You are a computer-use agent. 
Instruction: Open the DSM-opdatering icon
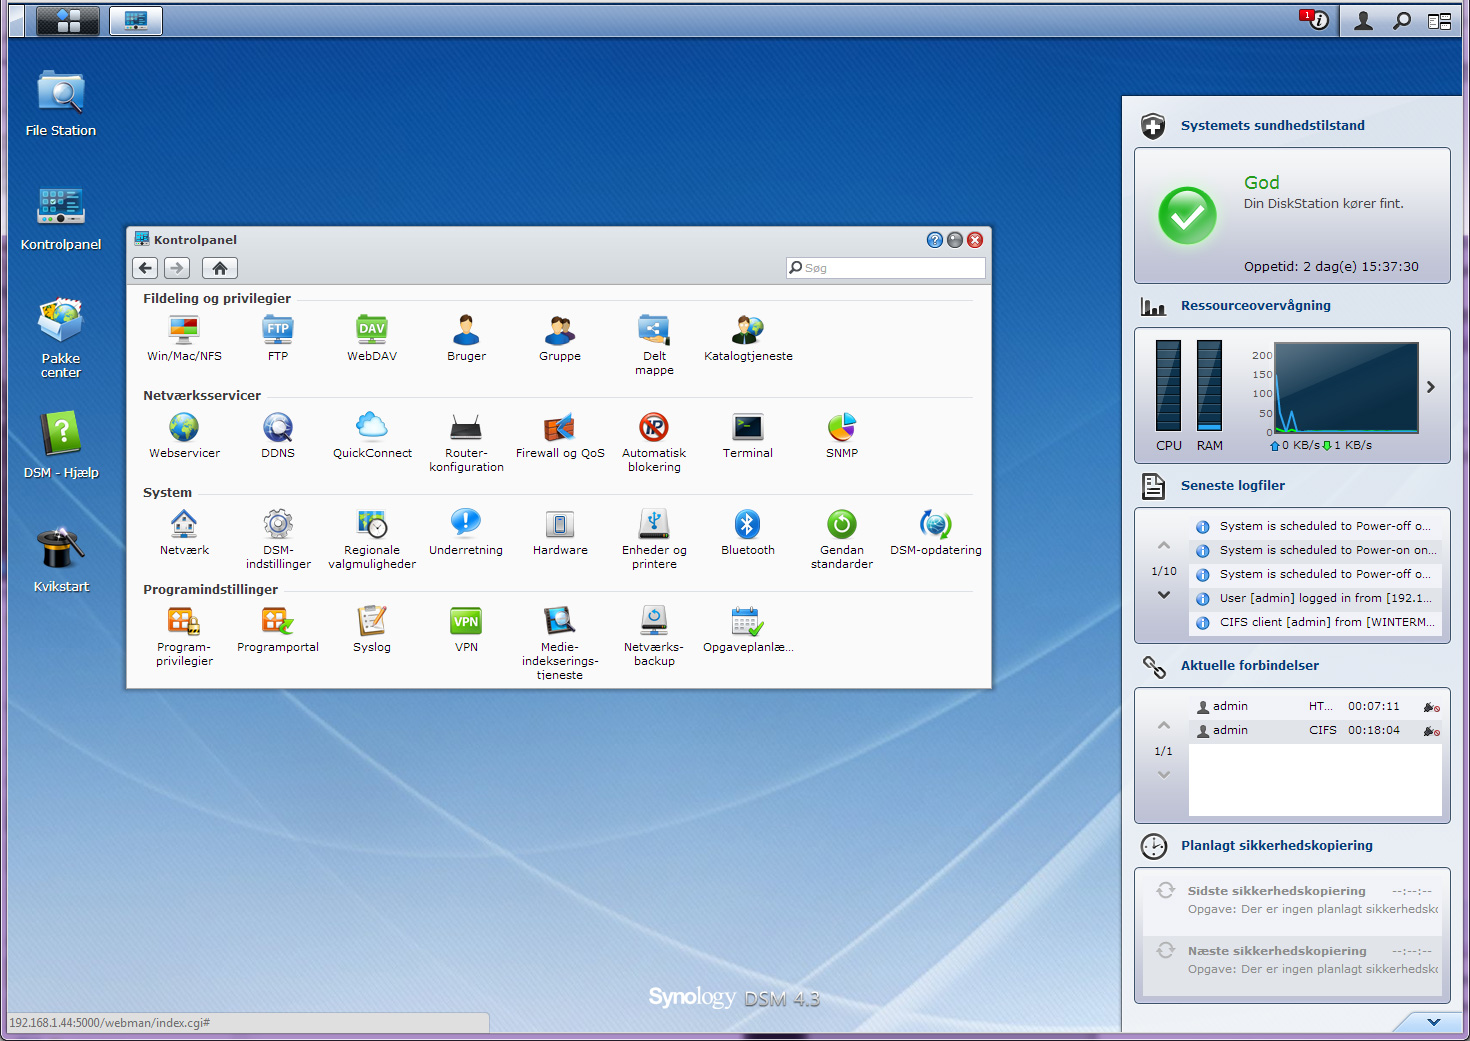coord(935,525)
